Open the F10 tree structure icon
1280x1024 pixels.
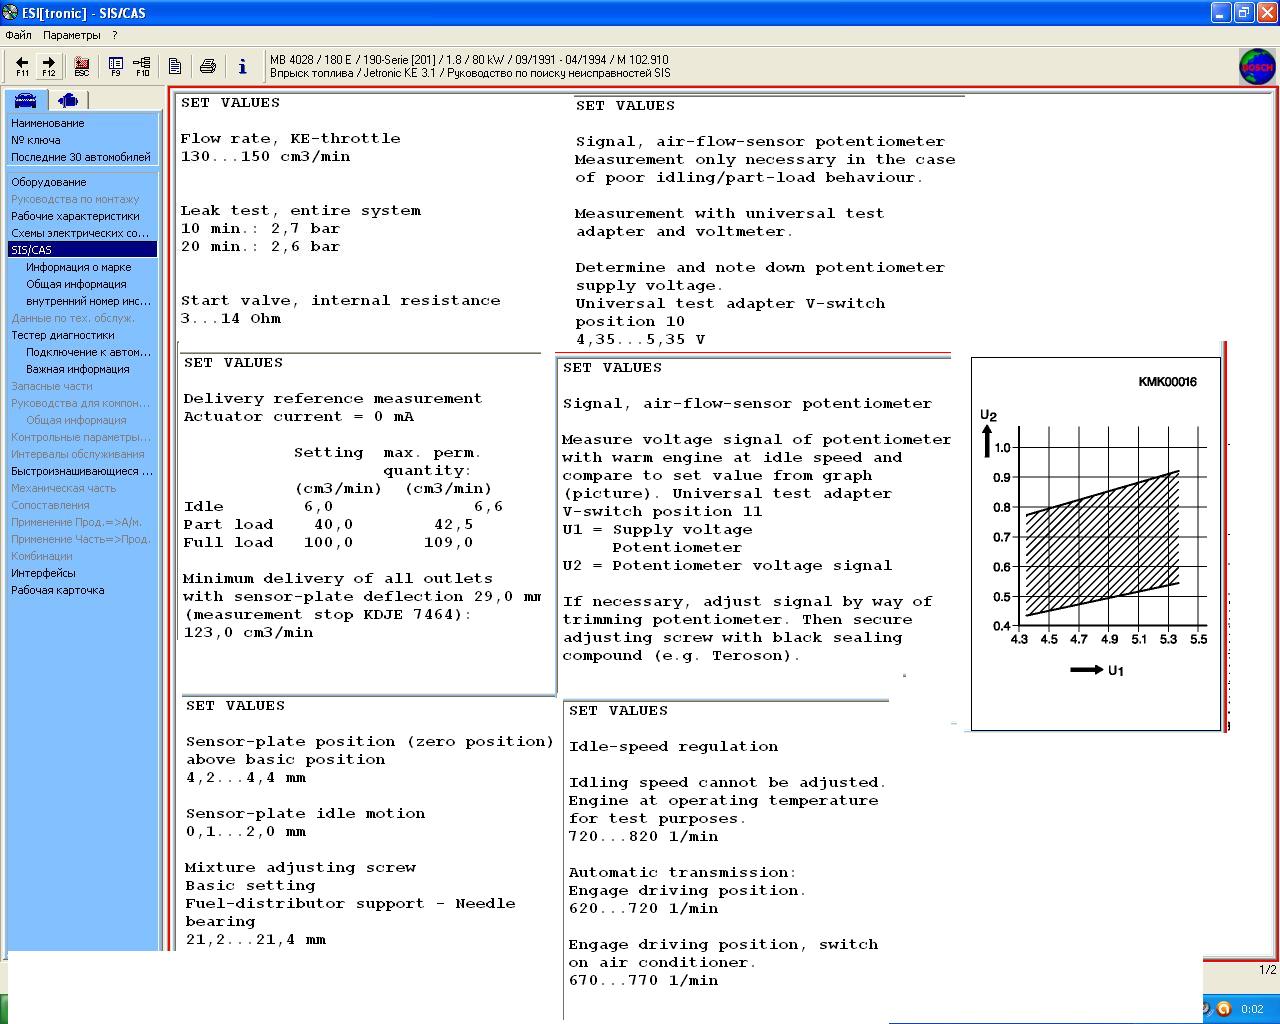click(142, 66)
